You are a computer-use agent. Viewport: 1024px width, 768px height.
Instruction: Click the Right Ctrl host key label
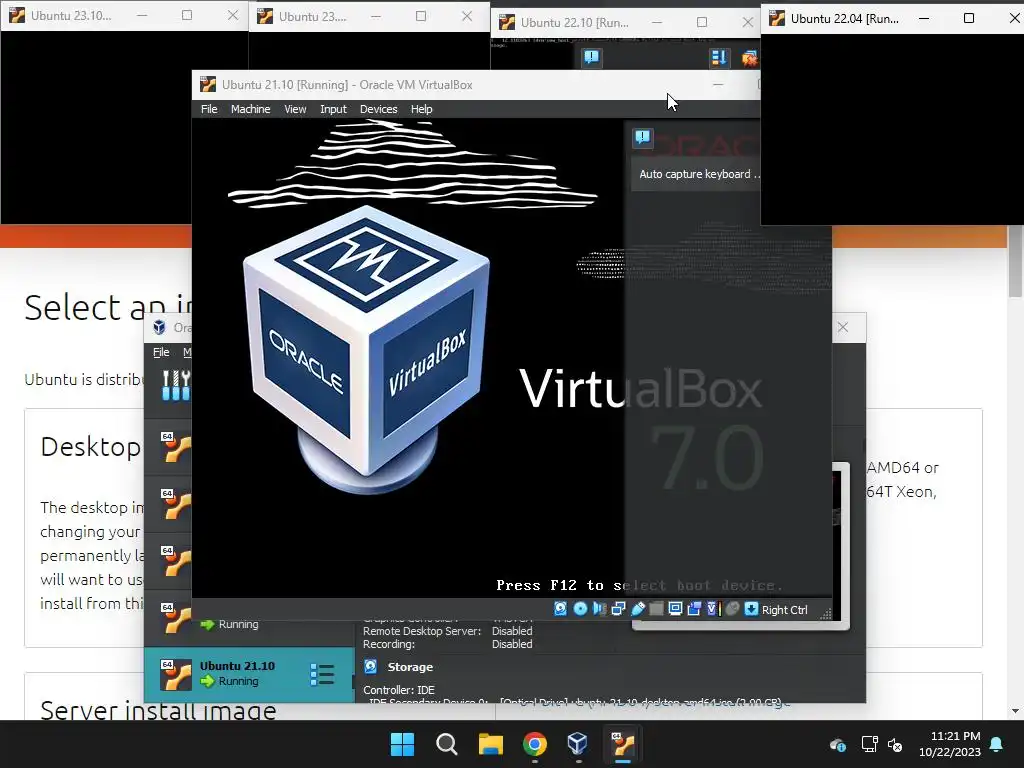pos(784,609)
